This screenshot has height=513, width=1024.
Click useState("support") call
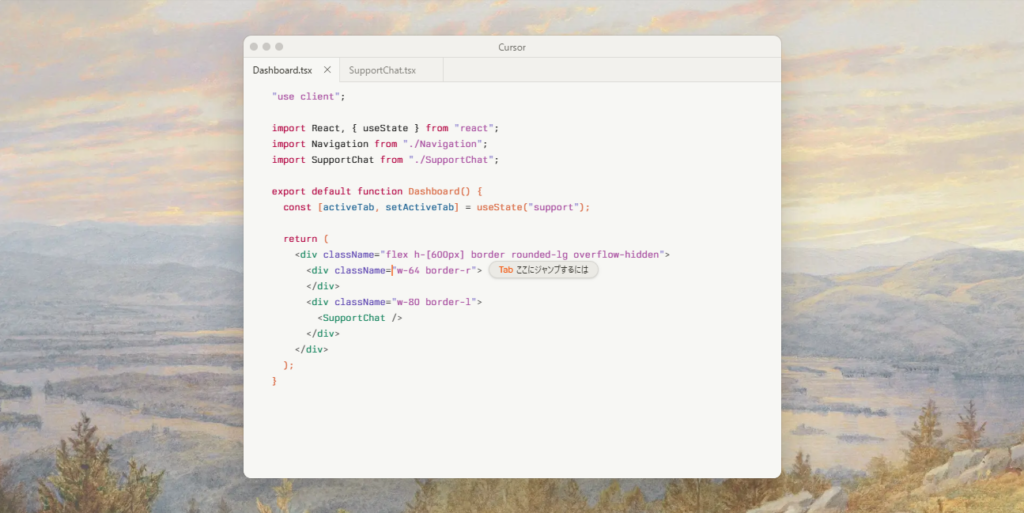(530, 208)
